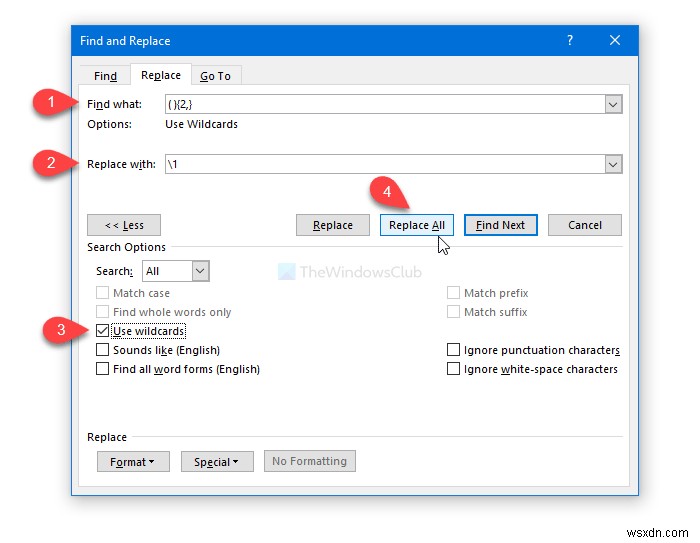Collapse options with the Less button

click(x=124, y=225)
